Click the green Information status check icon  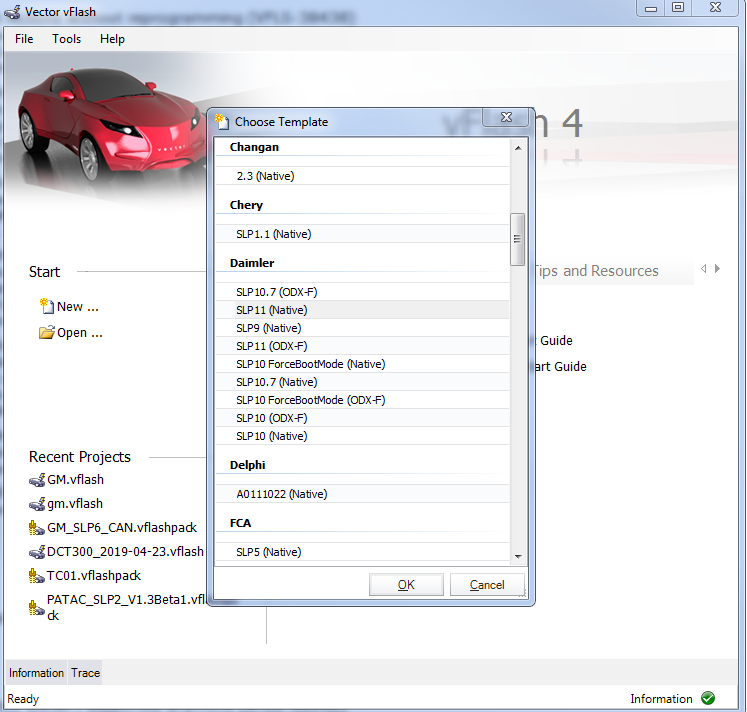(x=708, y=699)
